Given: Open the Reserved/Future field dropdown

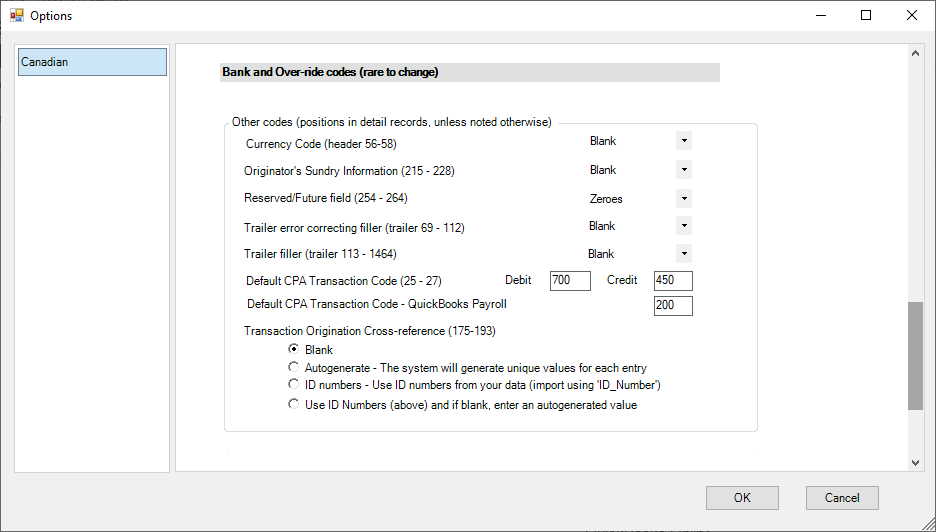Looking at the screenshot, I should click(684, 199).
